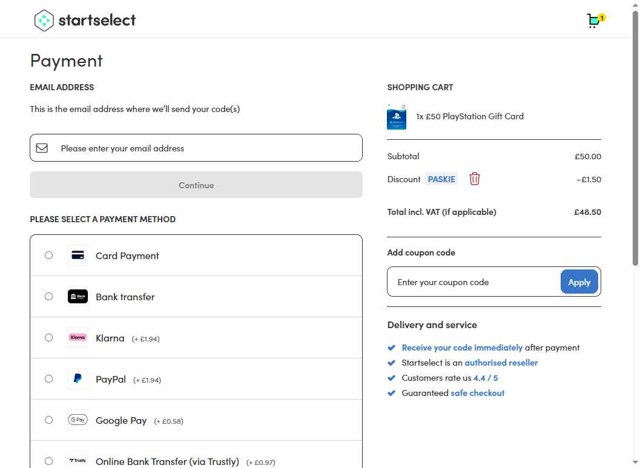Click the Google Pay logo icon
Image resolution: width=640 pixels, height=468 pixels.
78,420
